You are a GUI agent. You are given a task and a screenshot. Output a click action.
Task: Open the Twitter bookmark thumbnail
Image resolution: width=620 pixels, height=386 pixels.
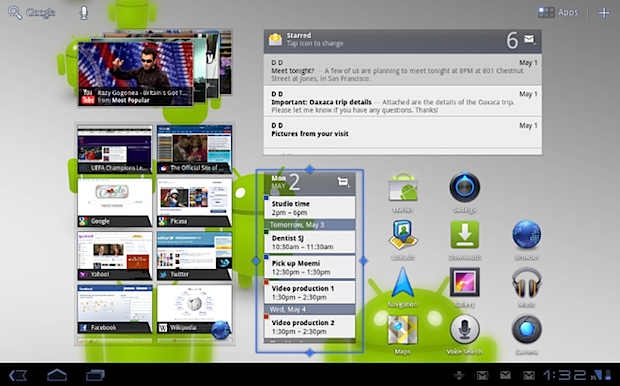[194, 256]
